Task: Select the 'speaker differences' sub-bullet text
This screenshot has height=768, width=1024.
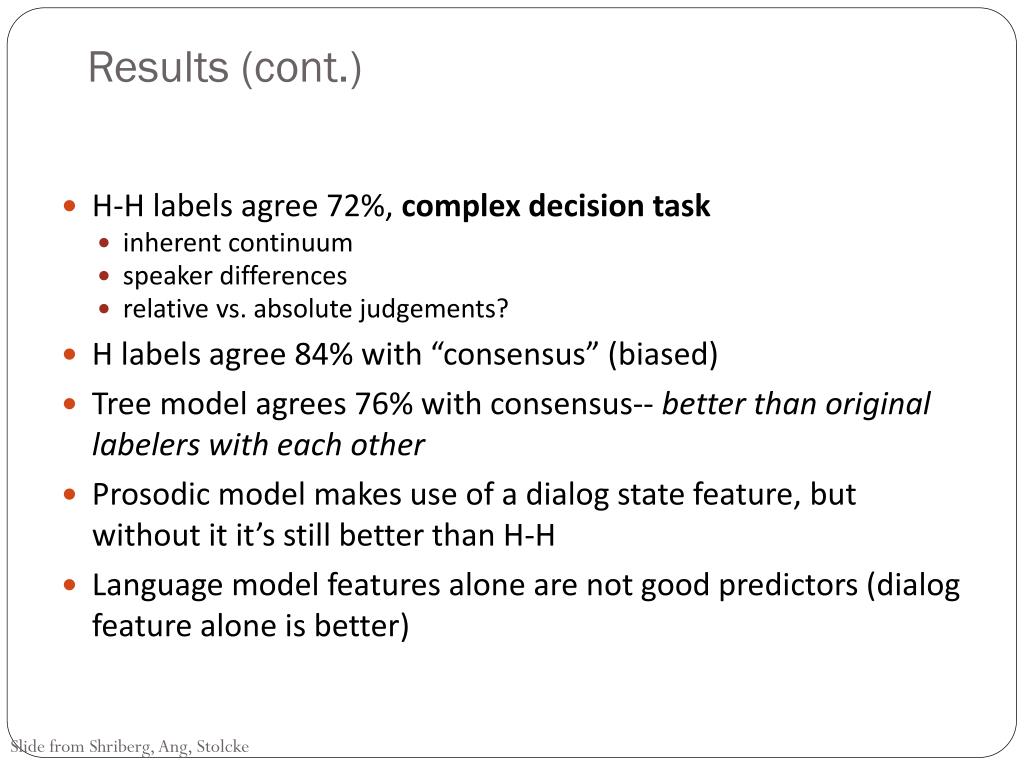Action: tap(235, 276)
